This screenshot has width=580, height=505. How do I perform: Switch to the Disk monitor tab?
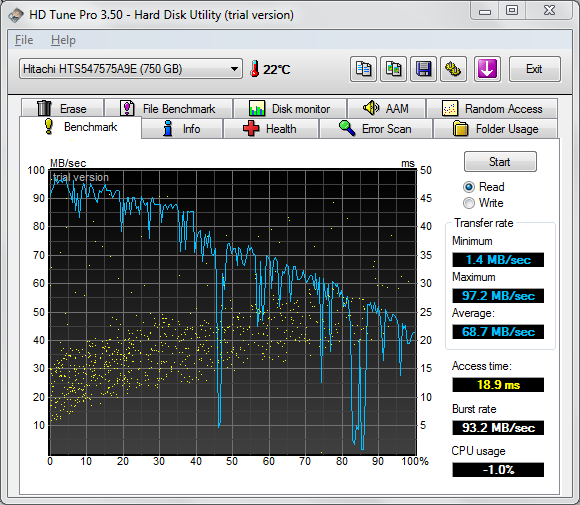[x=290, y=109]
